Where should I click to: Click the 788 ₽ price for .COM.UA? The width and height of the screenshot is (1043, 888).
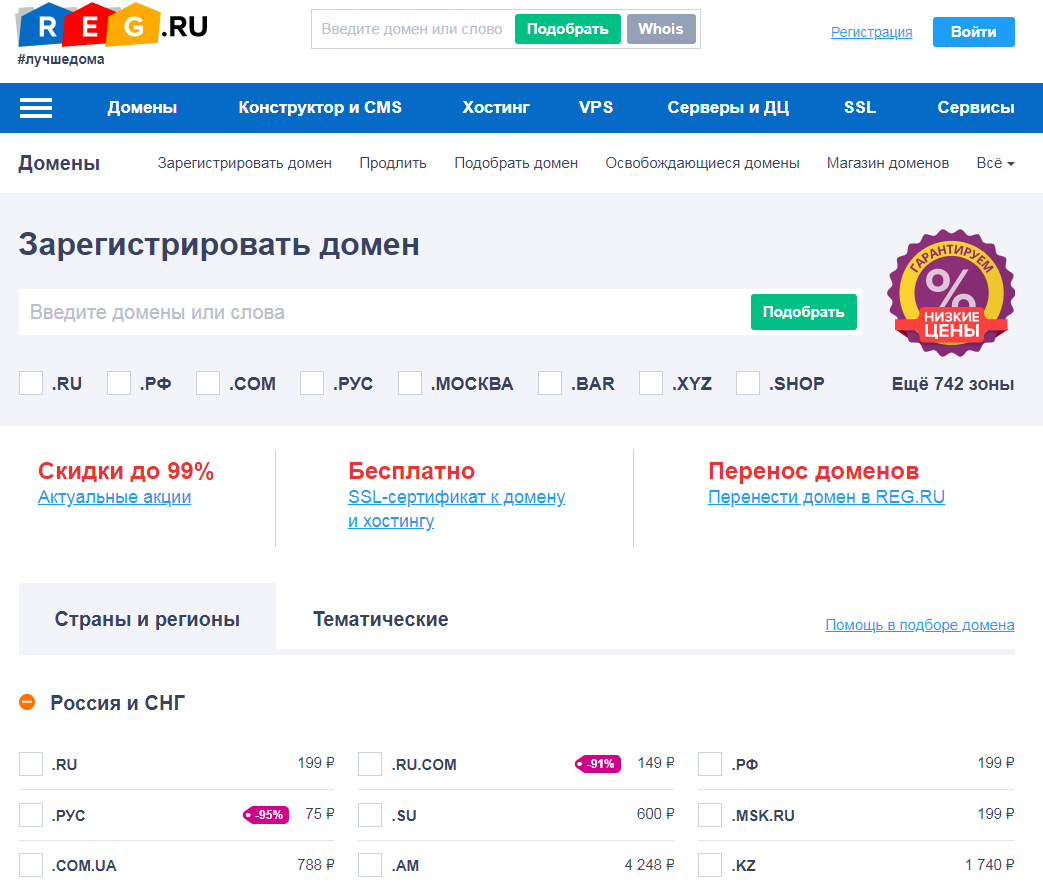(315, 865)
